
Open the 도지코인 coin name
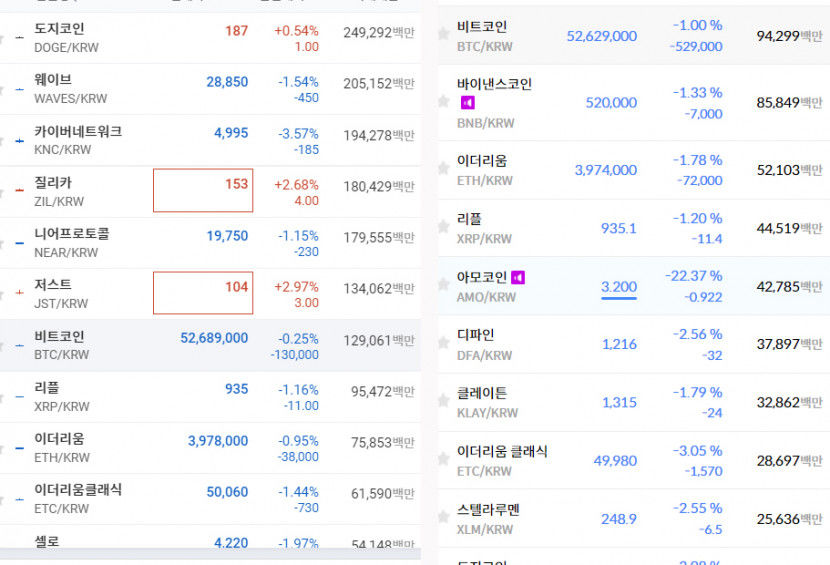[59, 29]
